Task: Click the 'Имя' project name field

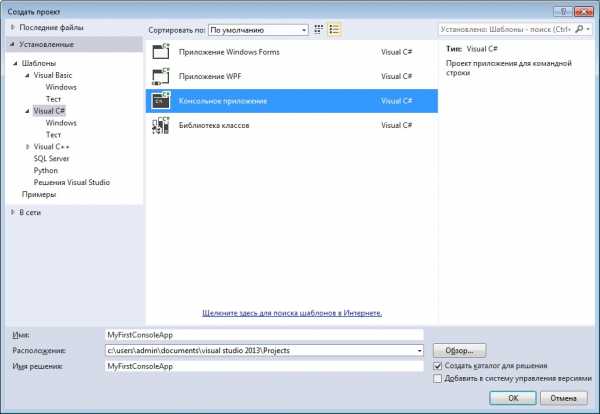Action: coord(264,335)
